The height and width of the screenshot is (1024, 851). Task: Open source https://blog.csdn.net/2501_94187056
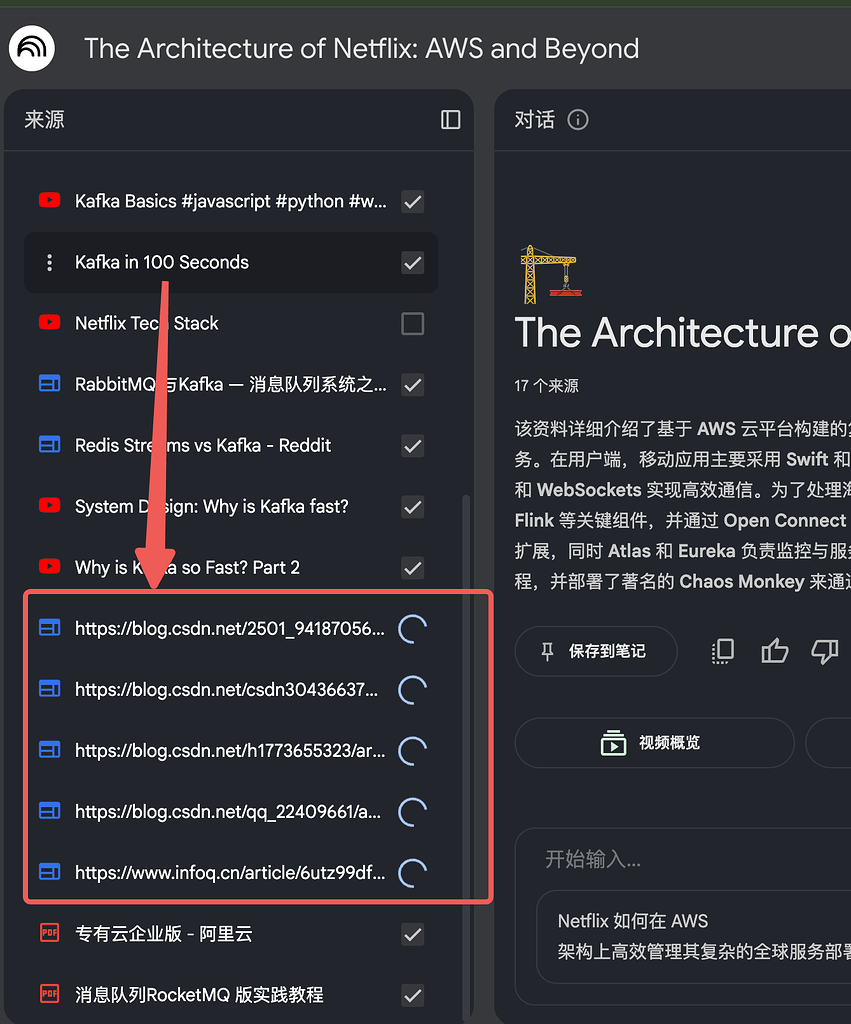[230, 628]
